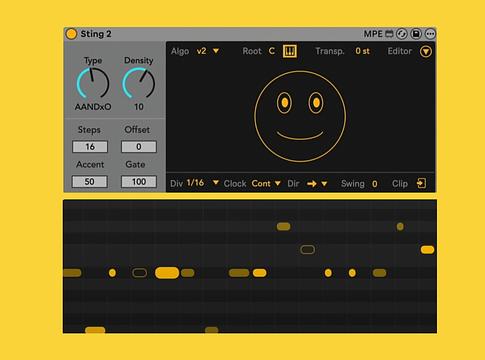Click the Type knob
Screen dimensions: 485x360
tap(93, 84)
